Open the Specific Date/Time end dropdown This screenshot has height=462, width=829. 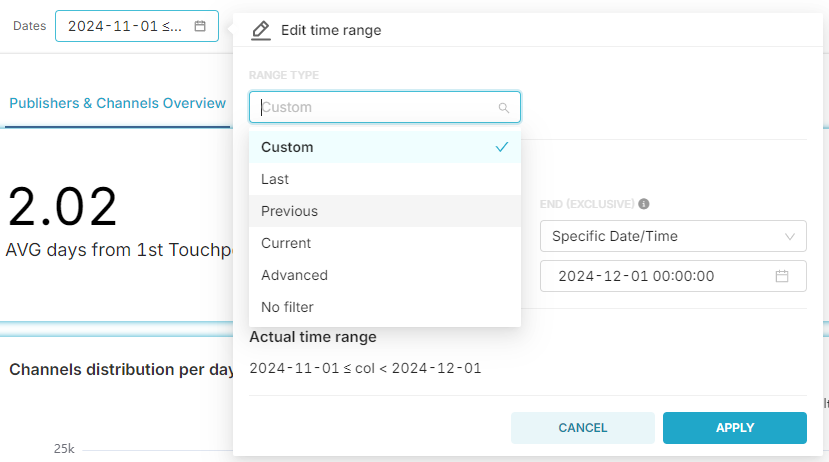point(660,236)
